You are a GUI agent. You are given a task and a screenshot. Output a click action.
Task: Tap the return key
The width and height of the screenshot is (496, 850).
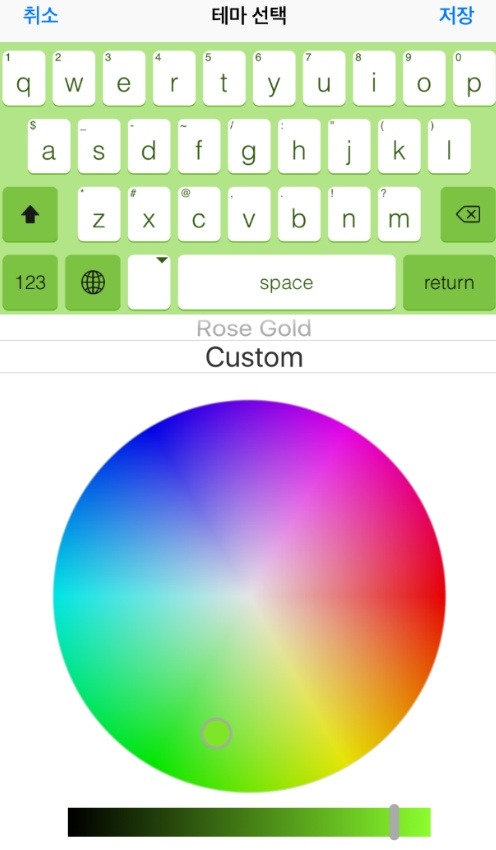tap(449, 282)
